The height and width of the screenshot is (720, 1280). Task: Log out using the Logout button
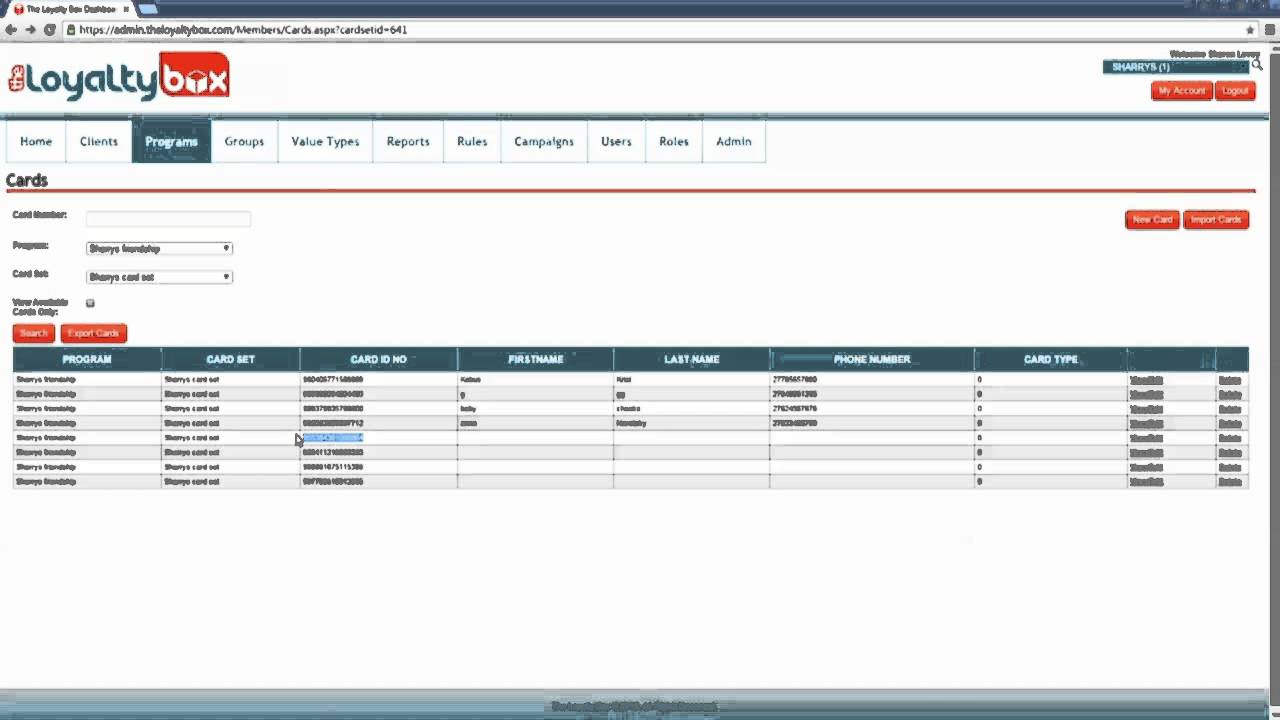[1235, 91]
